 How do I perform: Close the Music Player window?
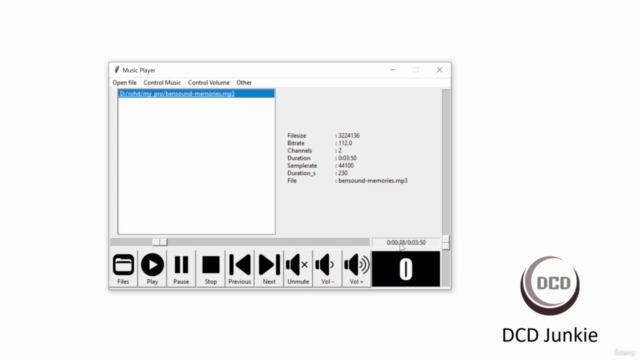[x=439, y=70]
